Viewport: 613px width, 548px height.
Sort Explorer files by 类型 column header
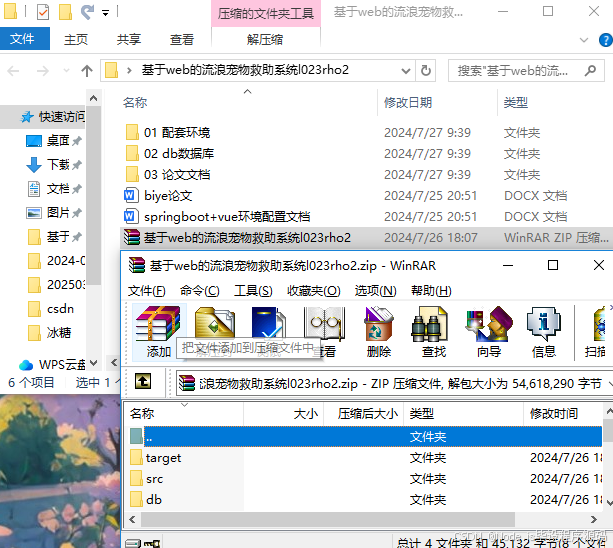coord(516,102)
